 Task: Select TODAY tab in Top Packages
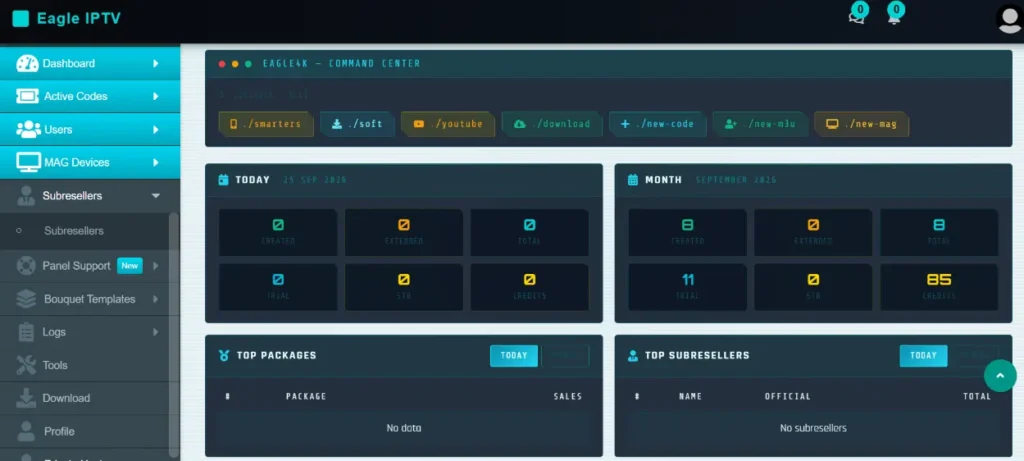(514, 356)
